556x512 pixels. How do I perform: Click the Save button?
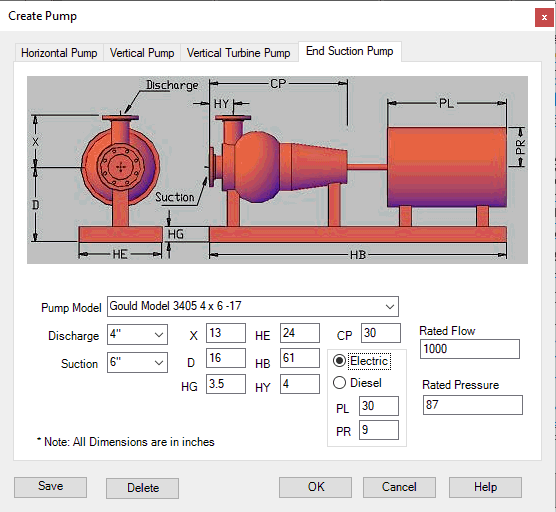tap(50, 487)
